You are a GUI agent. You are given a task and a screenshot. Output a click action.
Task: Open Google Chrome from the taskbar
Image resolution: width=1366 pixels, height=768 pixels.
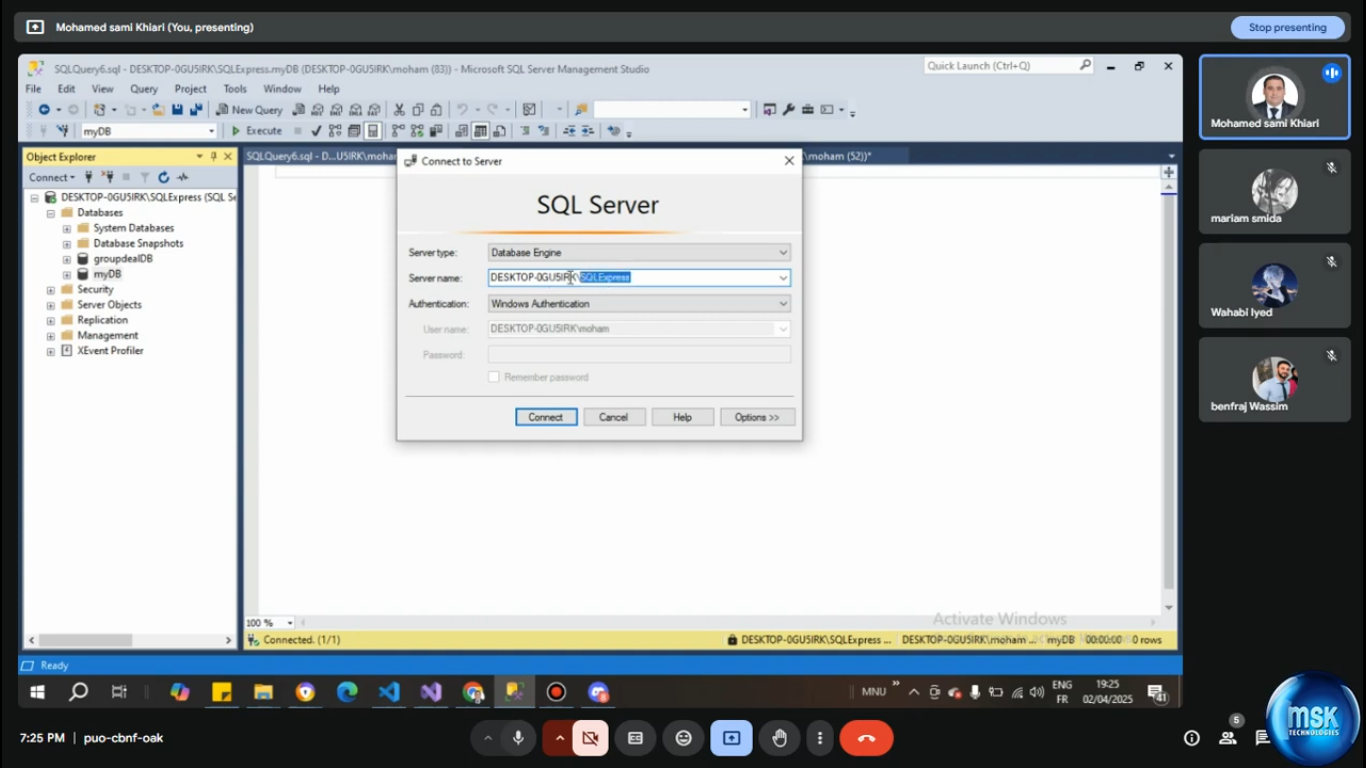473,692
